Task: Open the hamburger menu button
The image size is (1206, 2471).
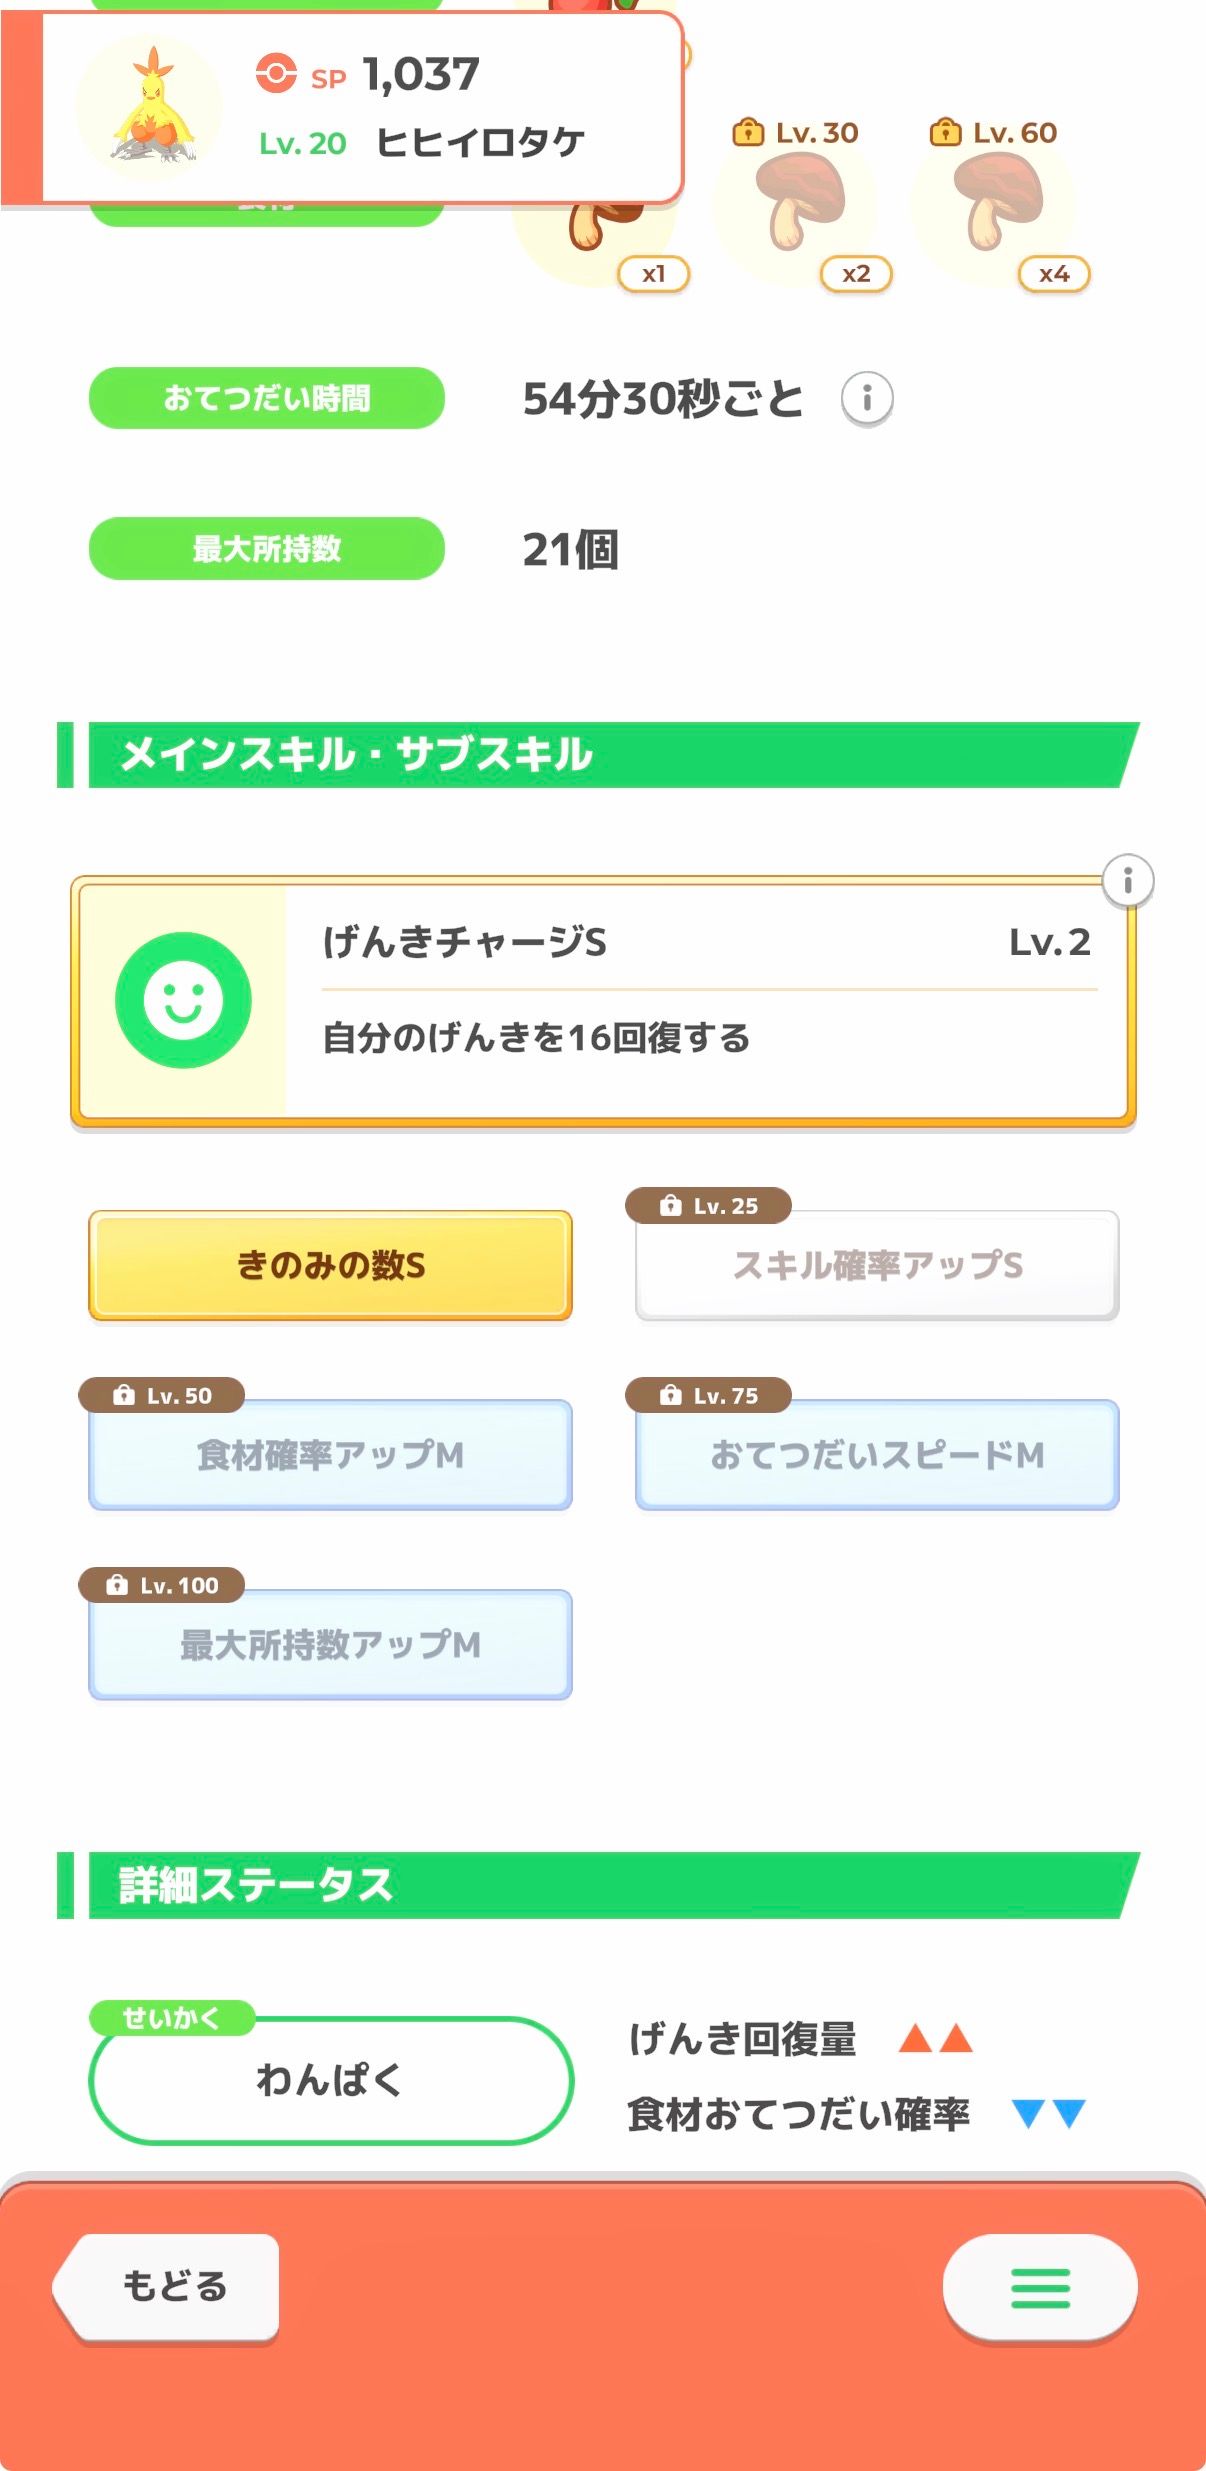Action: [x=1039, y=2288]
